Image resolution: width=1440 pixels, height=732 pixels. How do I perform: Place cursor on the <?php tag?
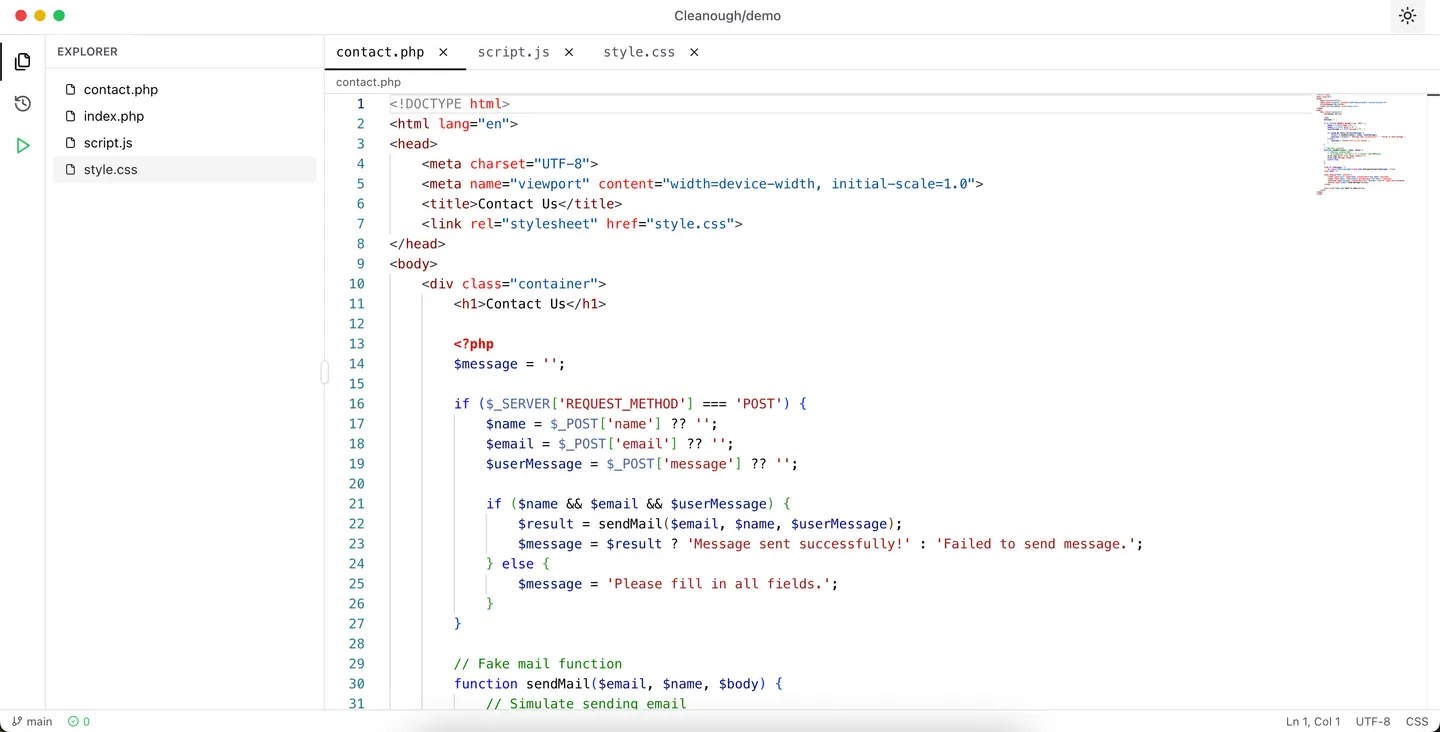pos(474,344)
